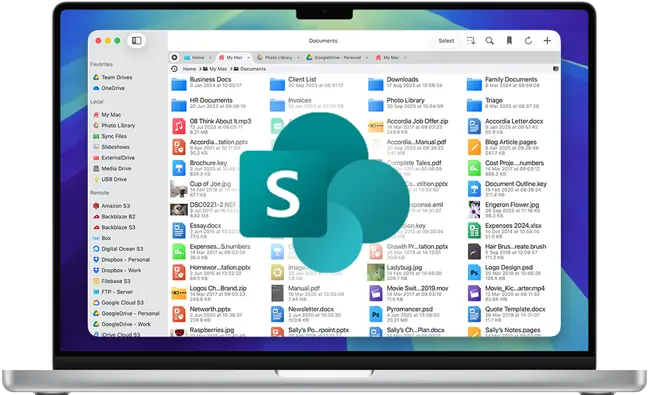Click the DSC0221-2.NEF photo thumbnail
This screenshot has width=648, height=395.
tap(179, 209)
